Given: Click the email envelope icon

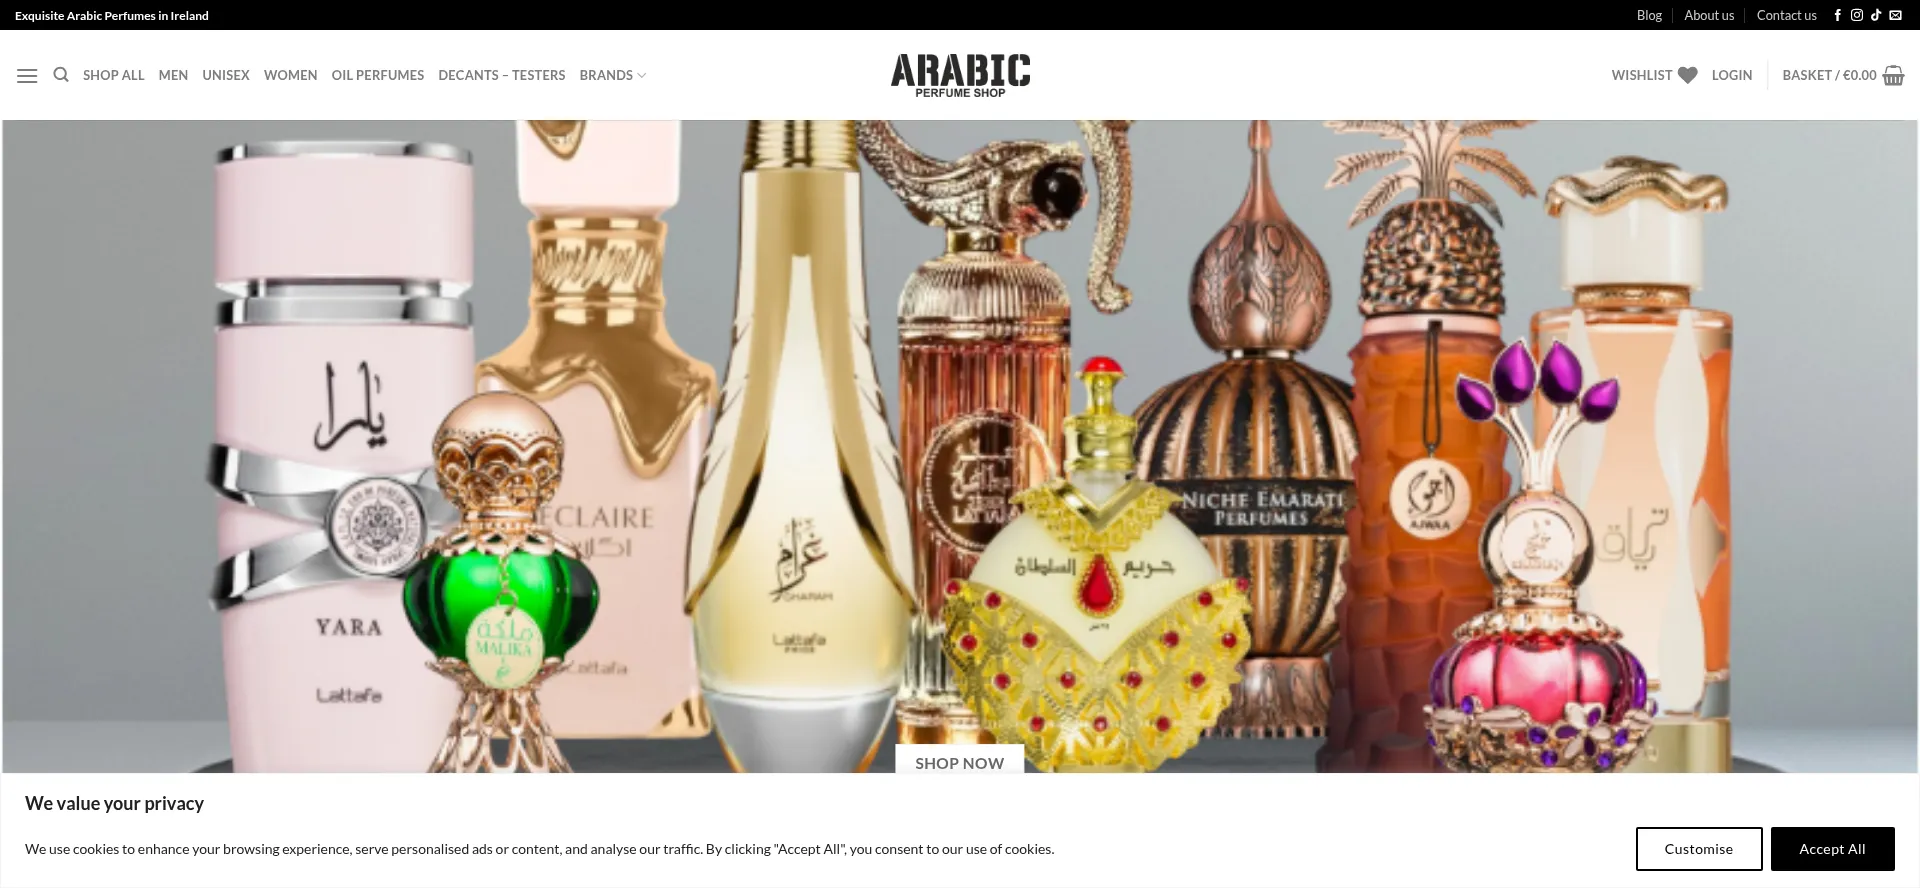Looking at the screenshot, I should point(1895,15).
